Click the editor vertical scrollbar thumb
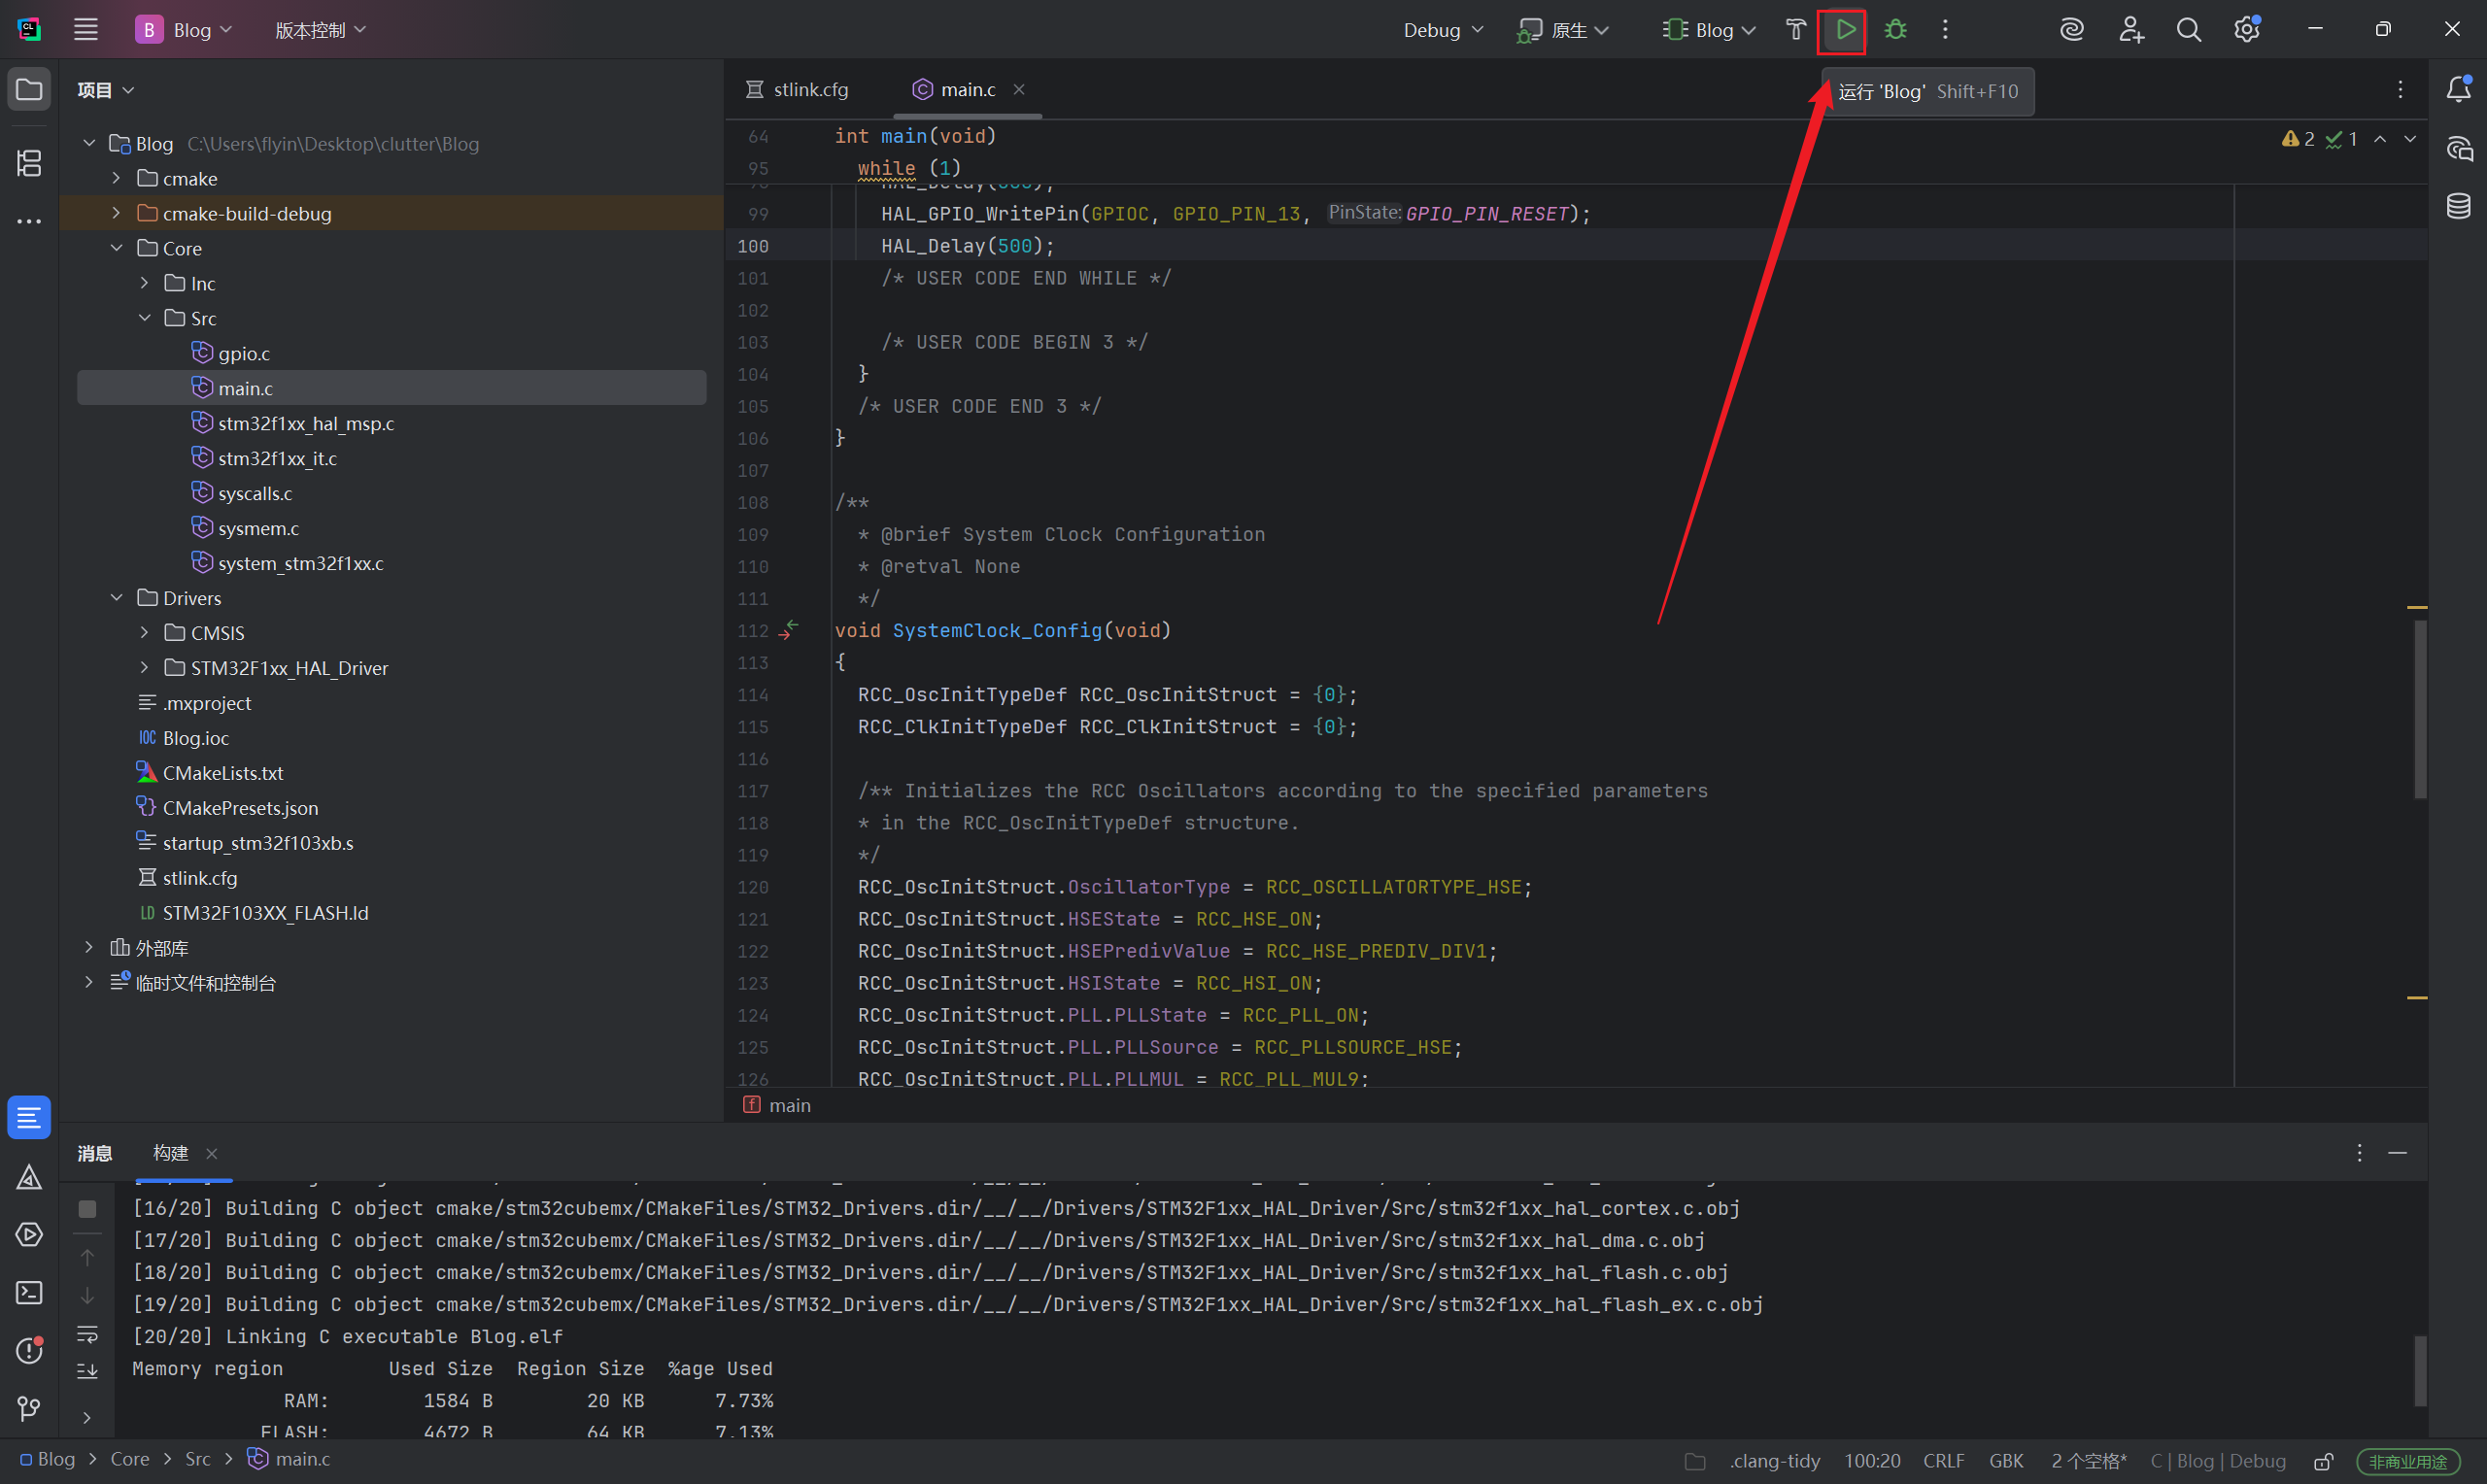The image size is (2487, 1484). tap(2419, 708)
